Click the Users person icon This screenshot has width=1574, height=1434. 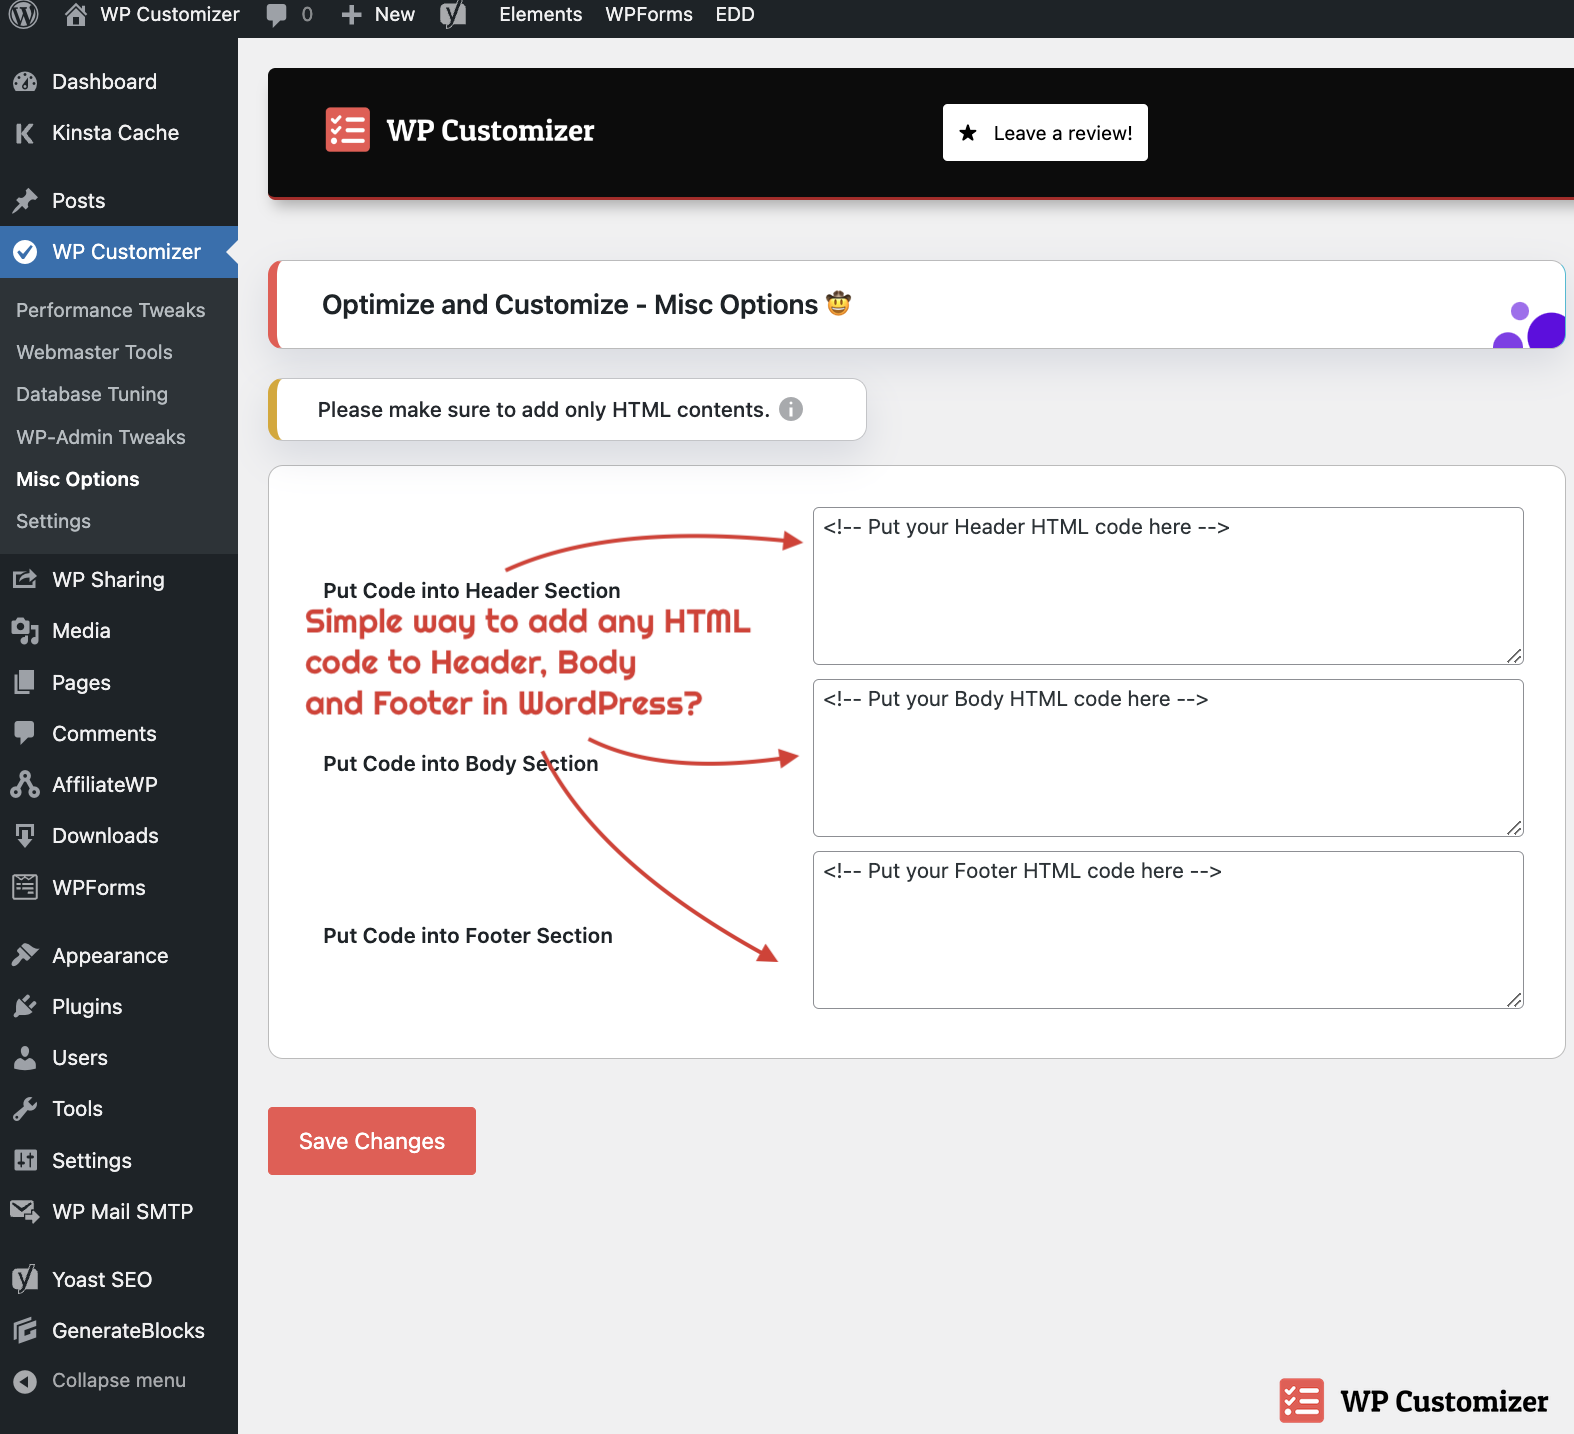[25, 1058]
